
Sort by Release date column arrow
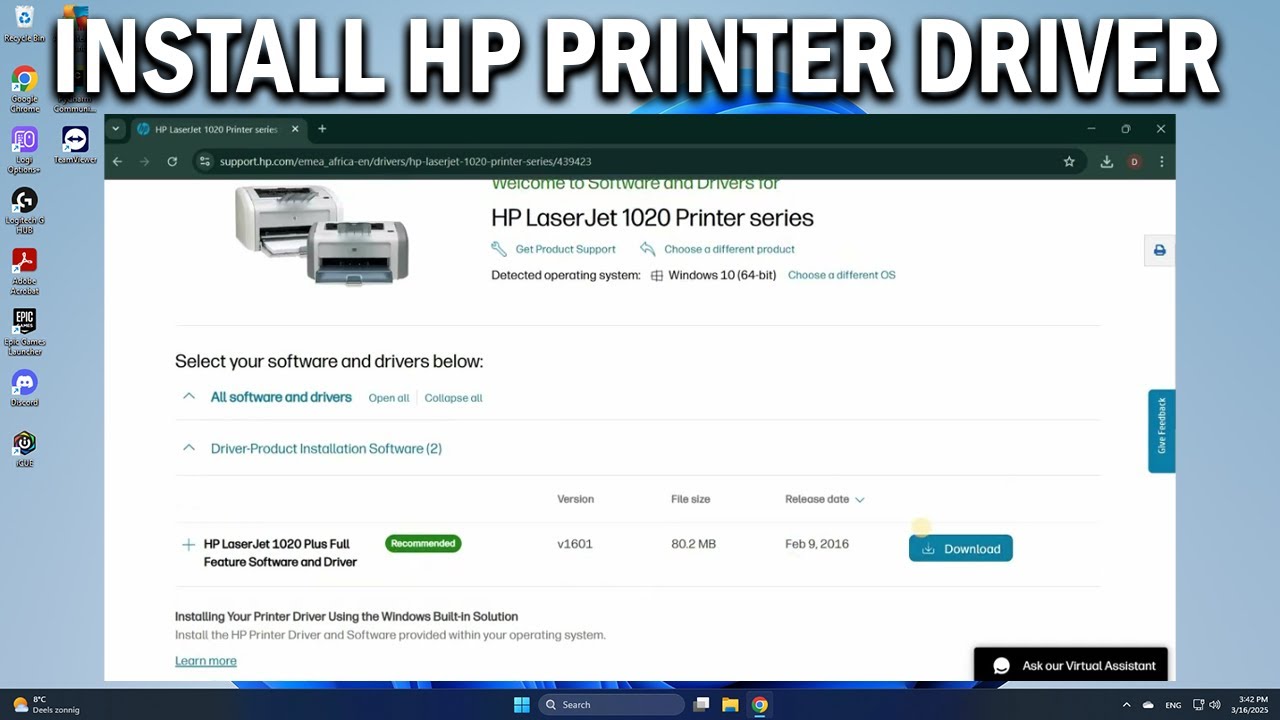pyautogui.click(x=860, y=499)
